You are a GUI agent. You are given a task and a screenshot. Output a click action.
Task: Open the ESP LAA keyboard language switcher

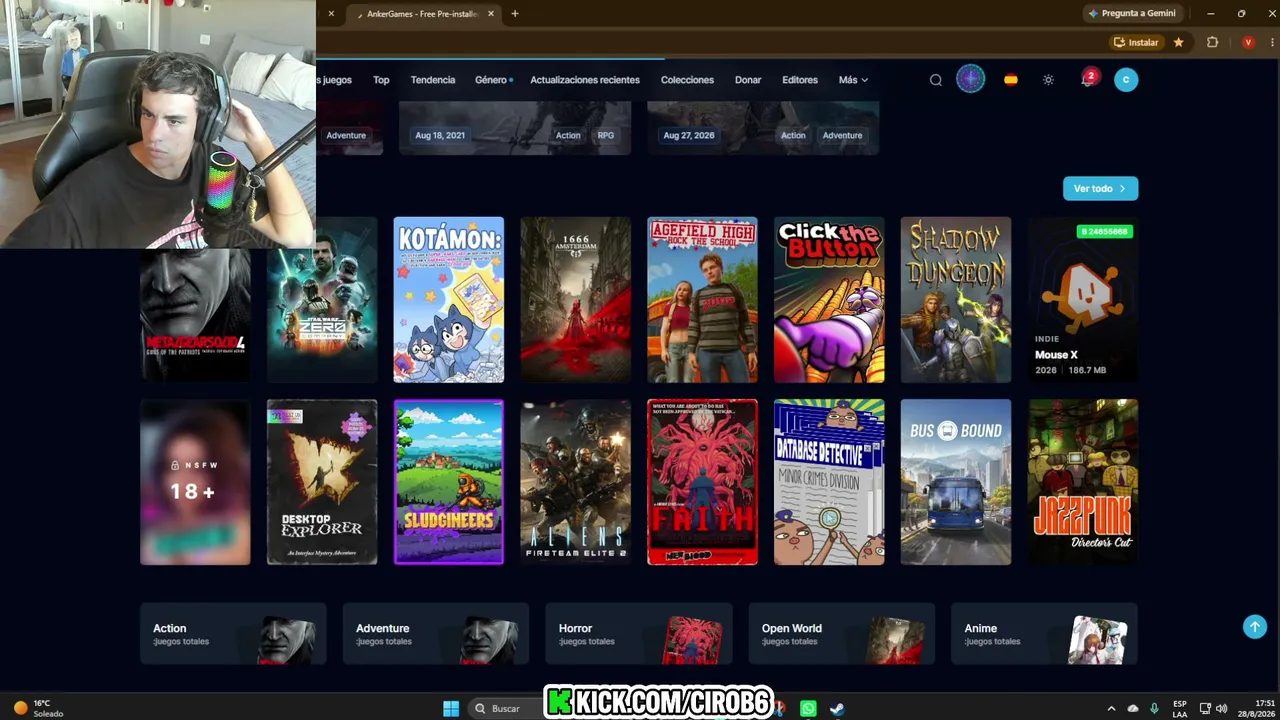(1180, 709)
